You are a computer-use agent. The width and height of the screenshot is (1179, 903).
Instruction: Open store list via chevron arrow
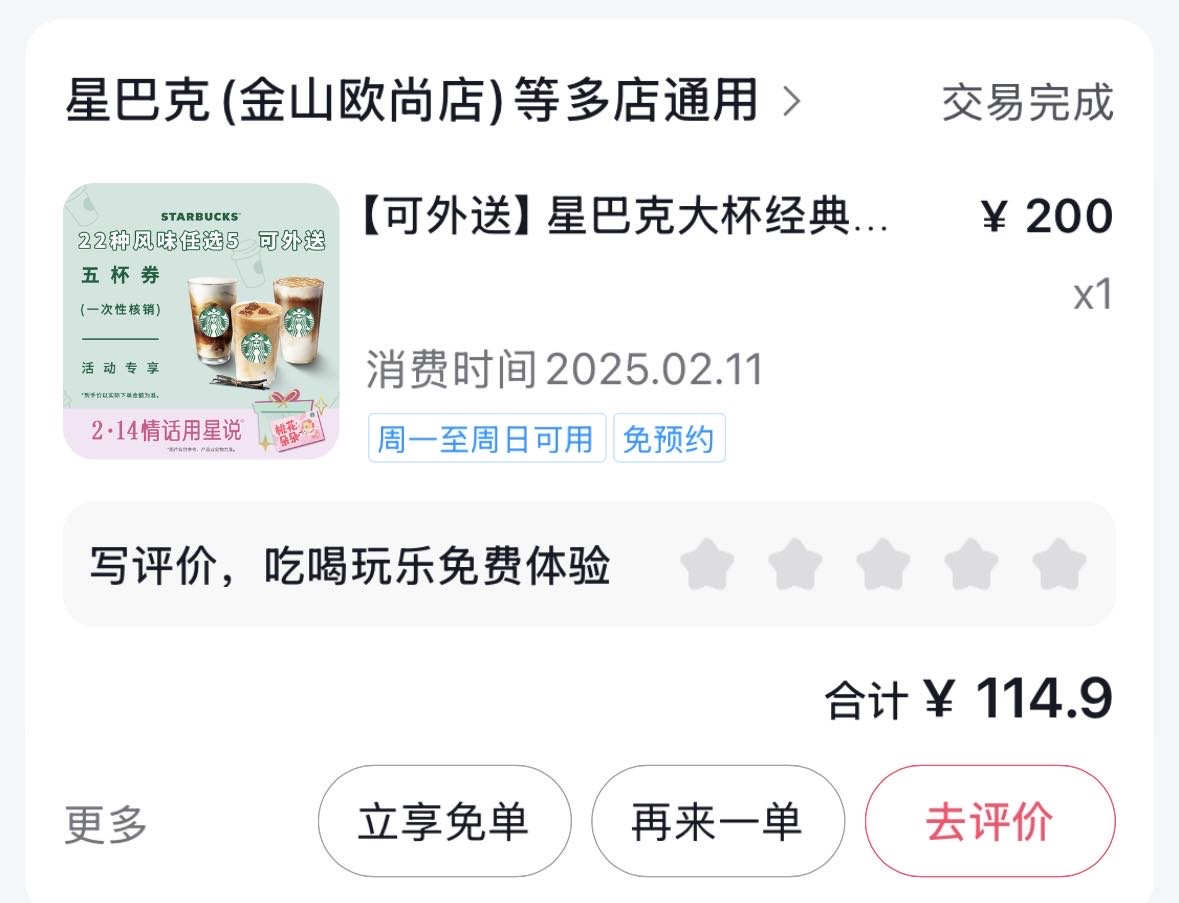(x=792, y=101)
